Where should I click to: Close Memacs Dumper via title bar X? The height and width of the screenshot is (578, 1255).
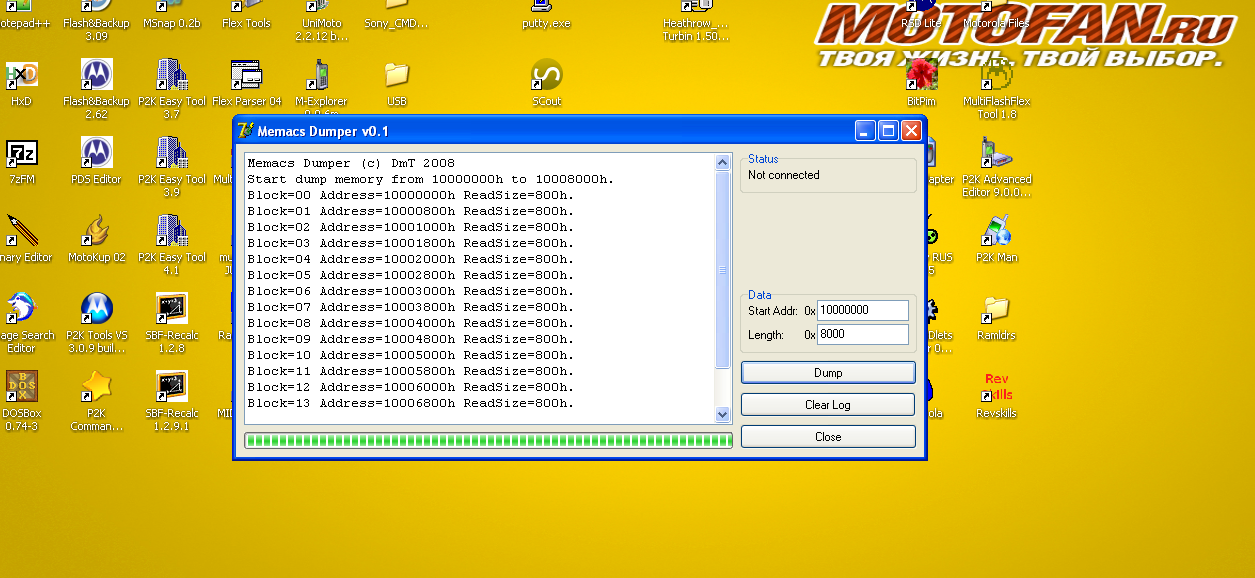[911, 131]
